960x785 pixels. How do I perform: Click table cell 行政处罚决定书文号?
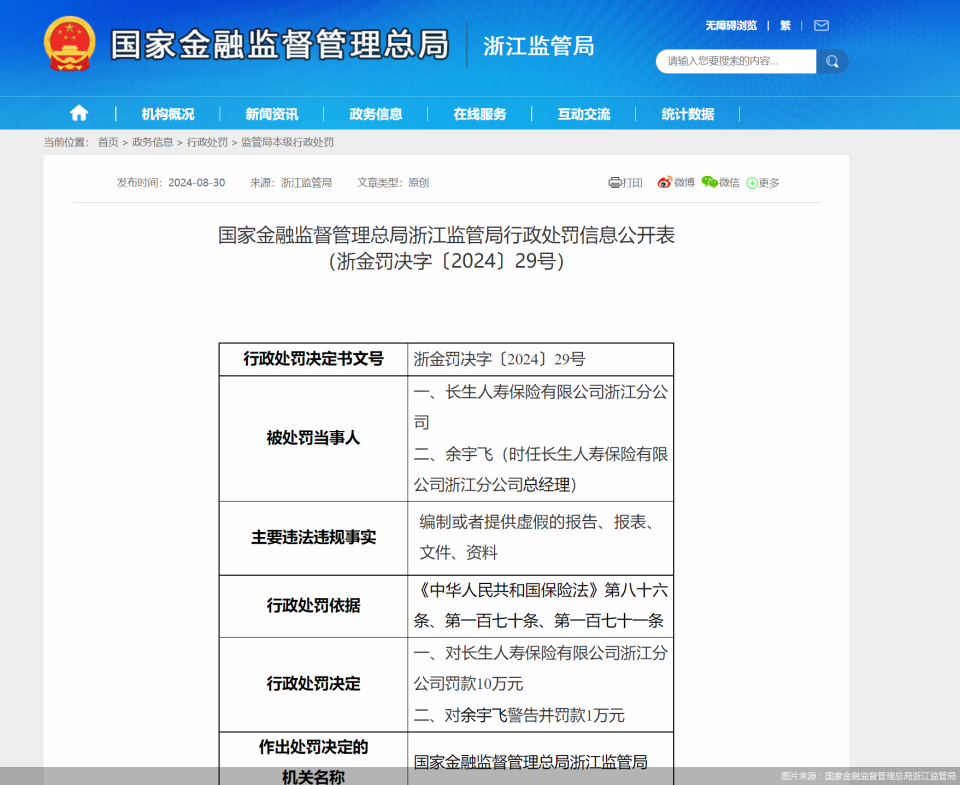point(313,359)
